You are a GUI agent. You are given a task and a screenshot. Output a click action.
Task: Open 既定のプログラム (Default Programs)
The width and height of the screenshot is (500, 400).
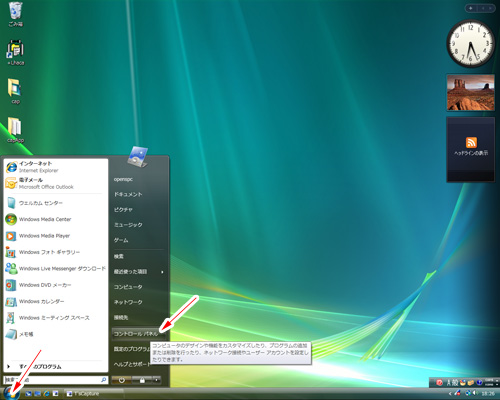131,349
